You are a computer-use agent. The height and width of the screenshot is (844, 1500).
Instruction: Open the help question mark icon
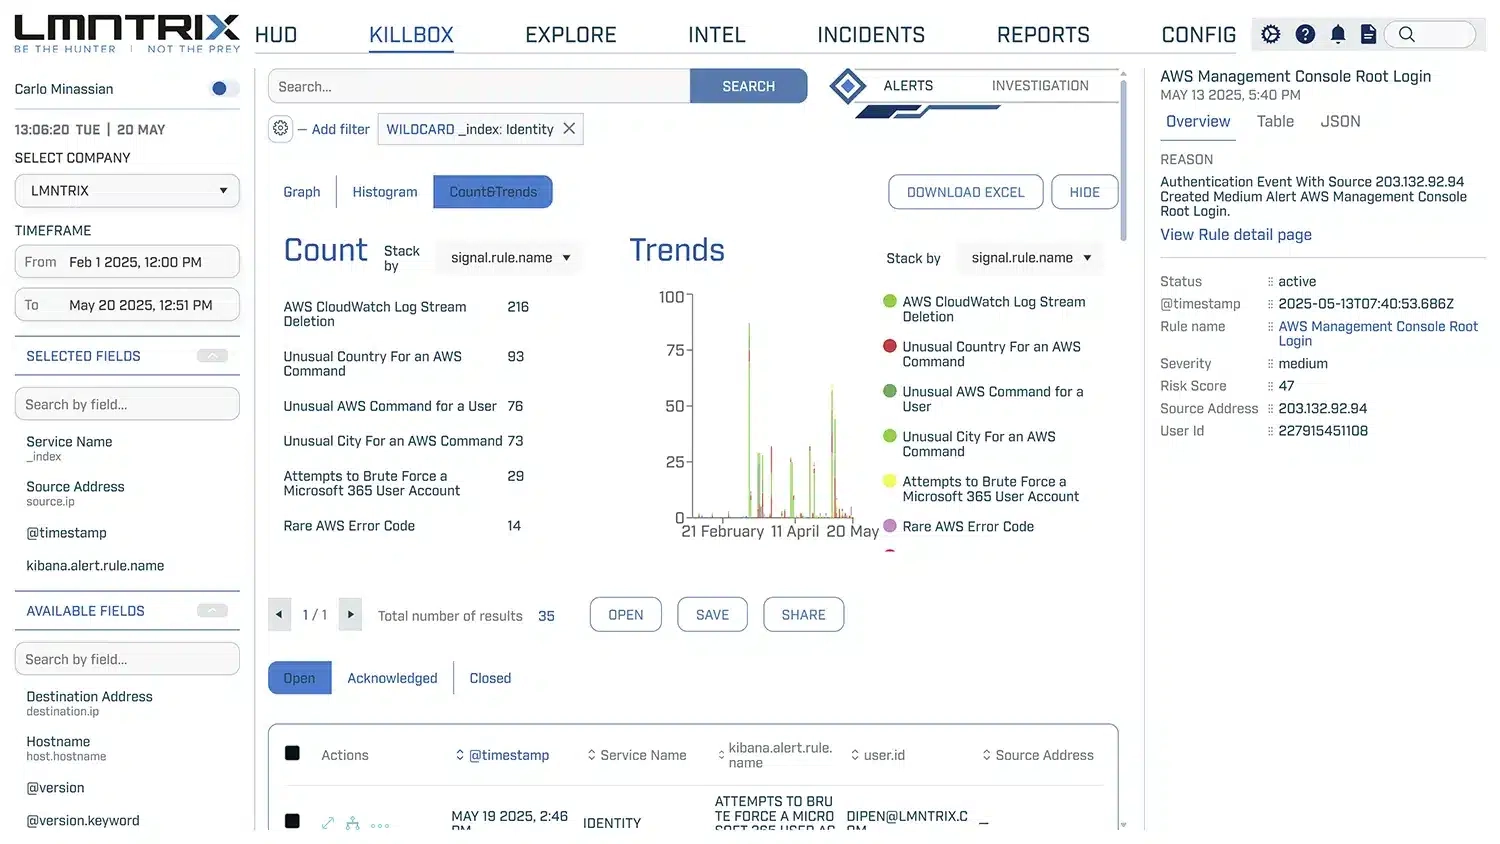[1305, 34]
